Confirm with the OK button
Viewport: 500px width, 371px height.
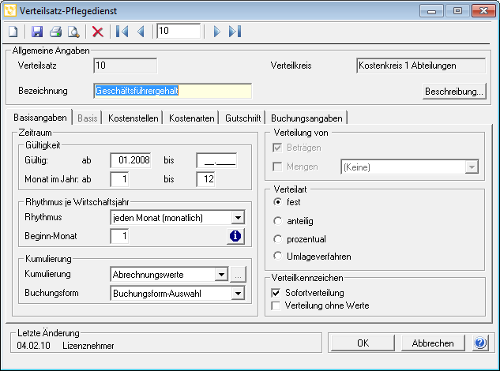pyautogui.click(x=363, y=343)
